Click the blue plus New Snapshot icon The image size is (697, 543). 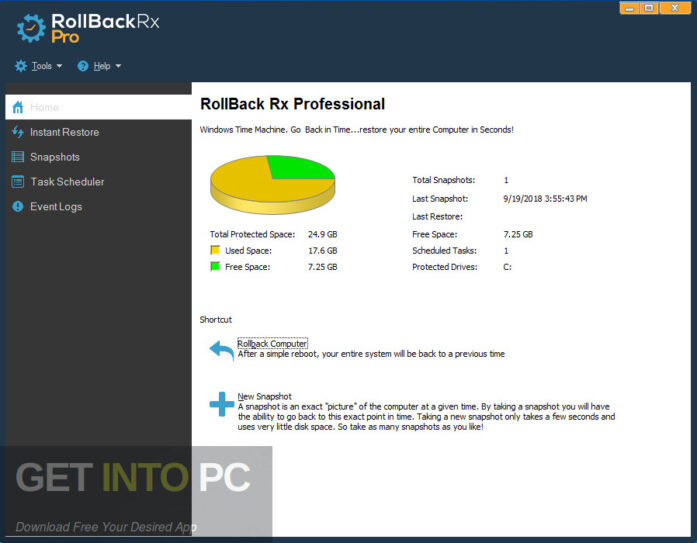(221, 404)
